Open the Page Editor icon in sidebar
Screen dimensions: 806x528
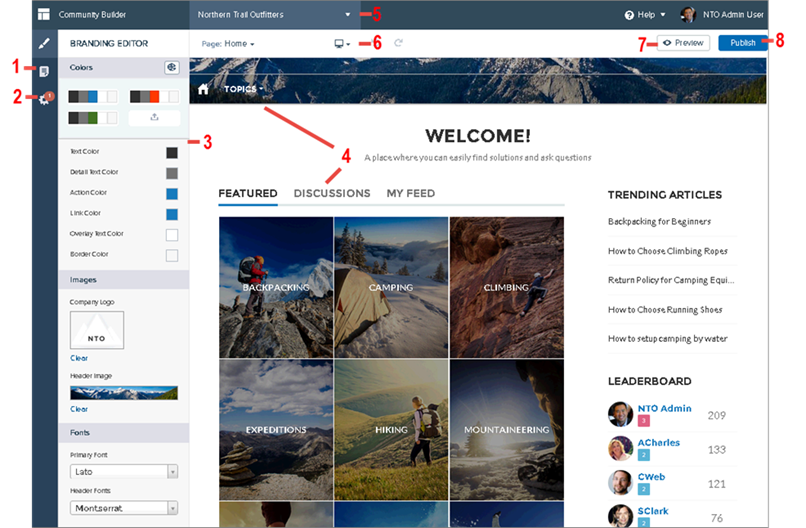(x=44, y=71)
